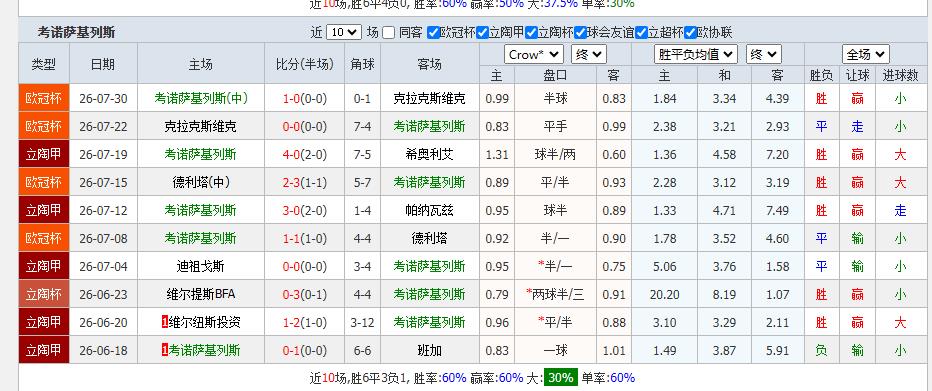Click 立陶甲 tag in the 26-07-19 row
Viewport: 932px width, 391px height.
(44, 154)
